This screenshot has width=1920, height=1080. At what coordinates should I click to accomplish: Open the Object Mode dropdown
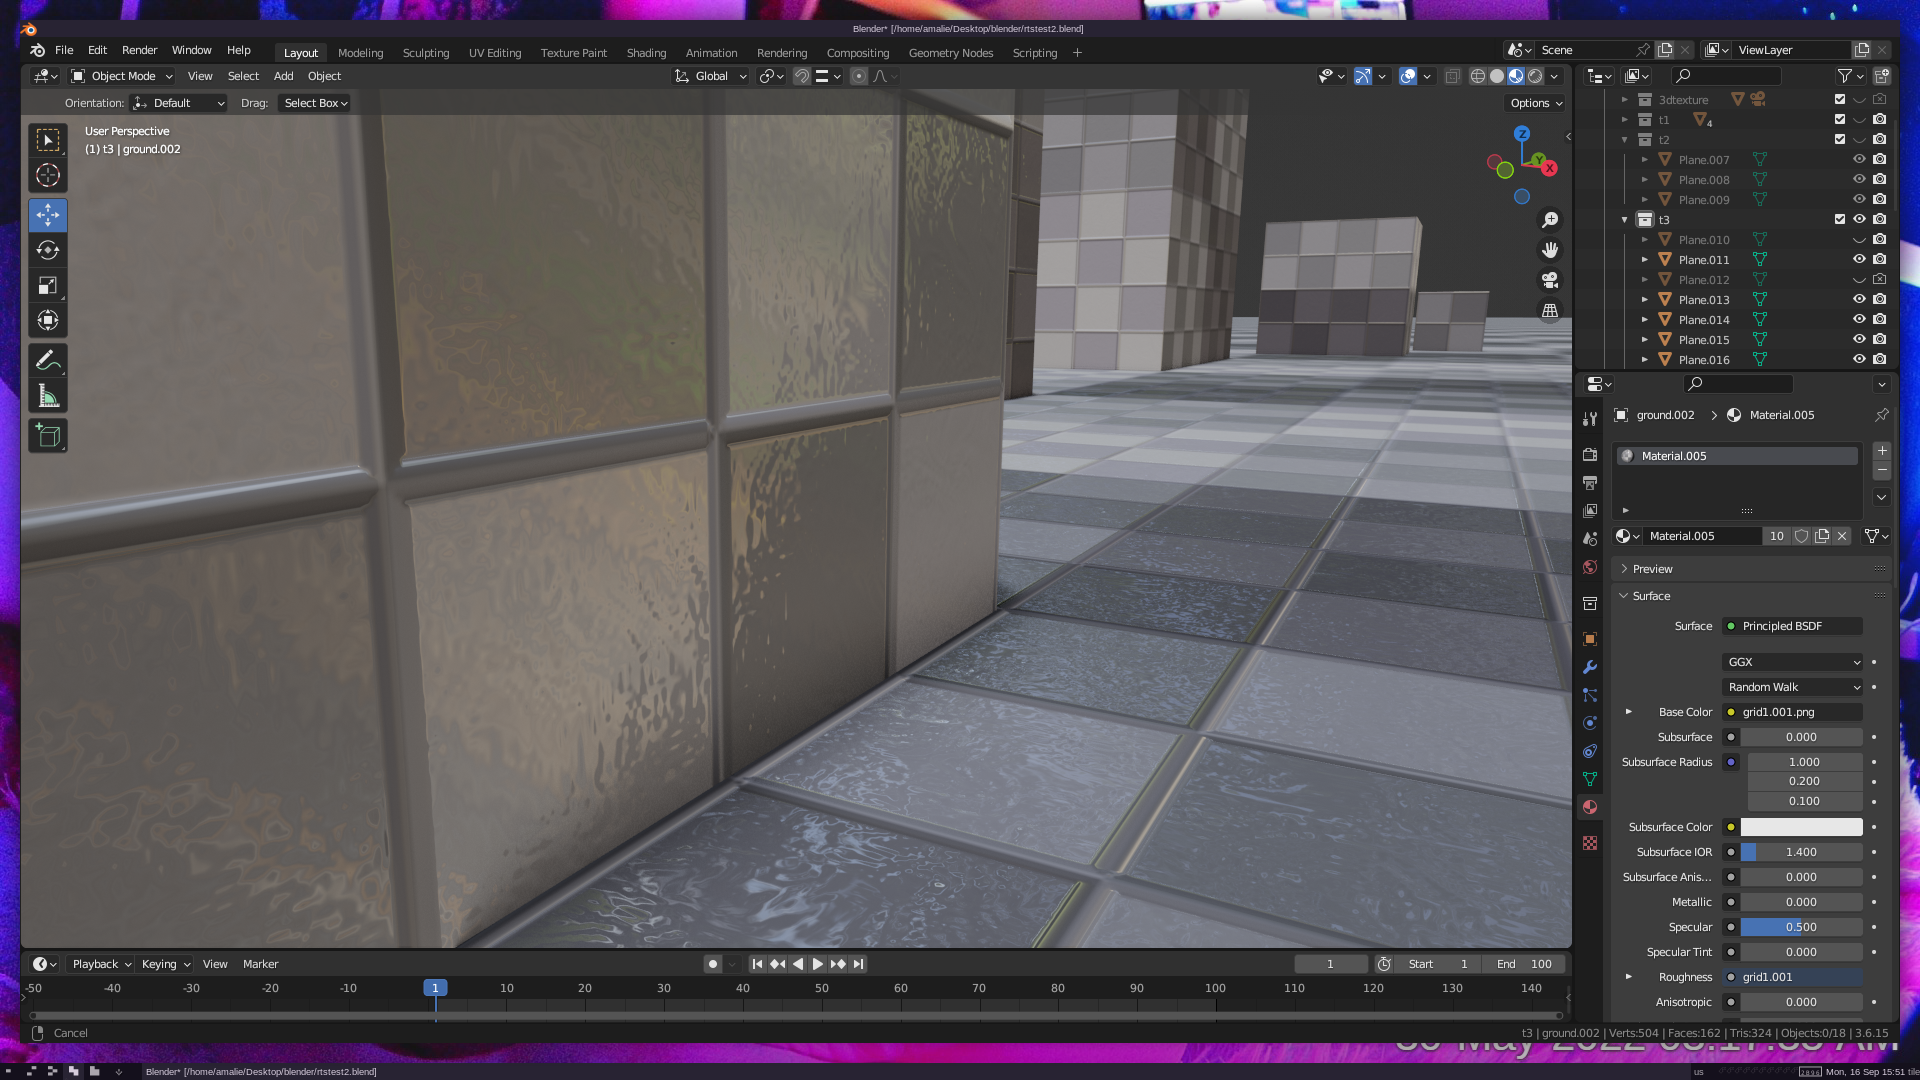pos(122,76)
